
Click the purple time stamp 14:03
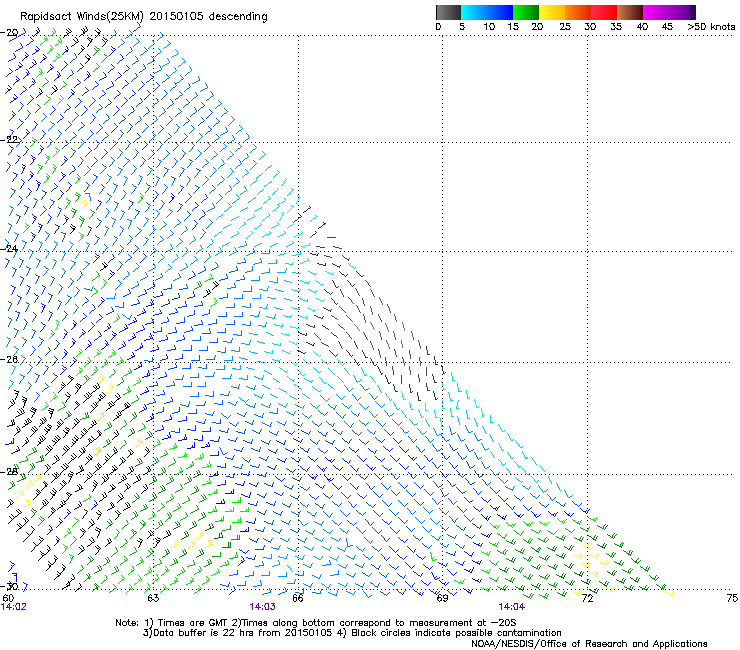(x=262, y=607)
